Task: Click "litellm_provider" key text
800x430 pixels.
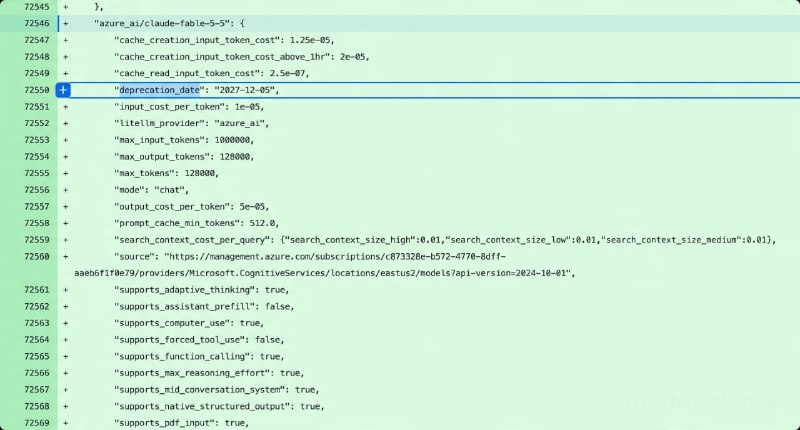Action: pos(162,123)
